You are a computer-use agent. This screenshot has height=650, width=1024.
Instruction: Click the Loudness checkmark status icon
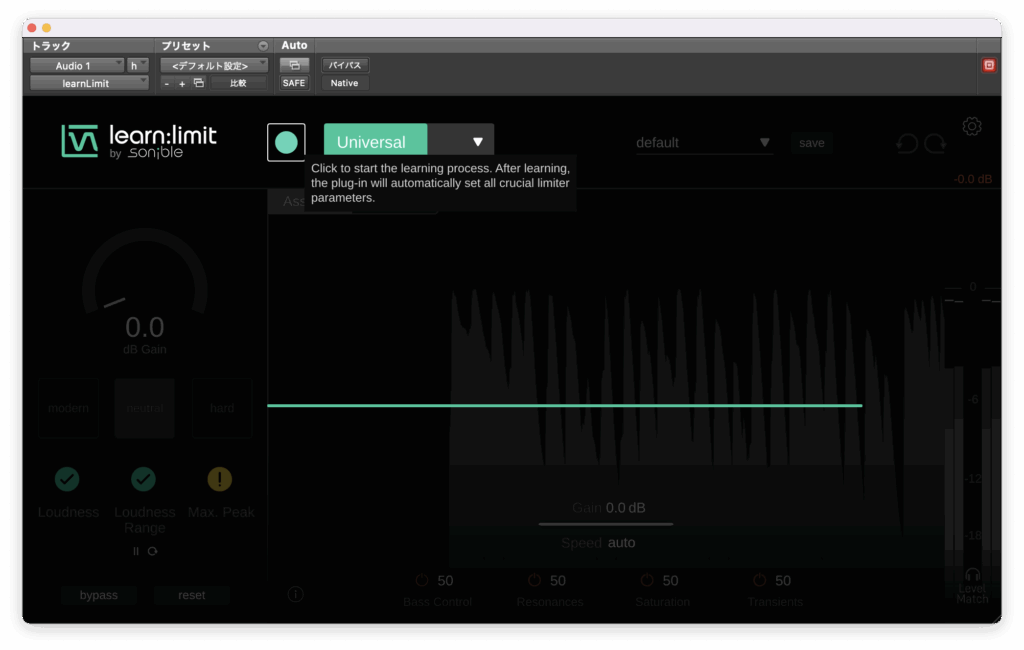(67, 479)
